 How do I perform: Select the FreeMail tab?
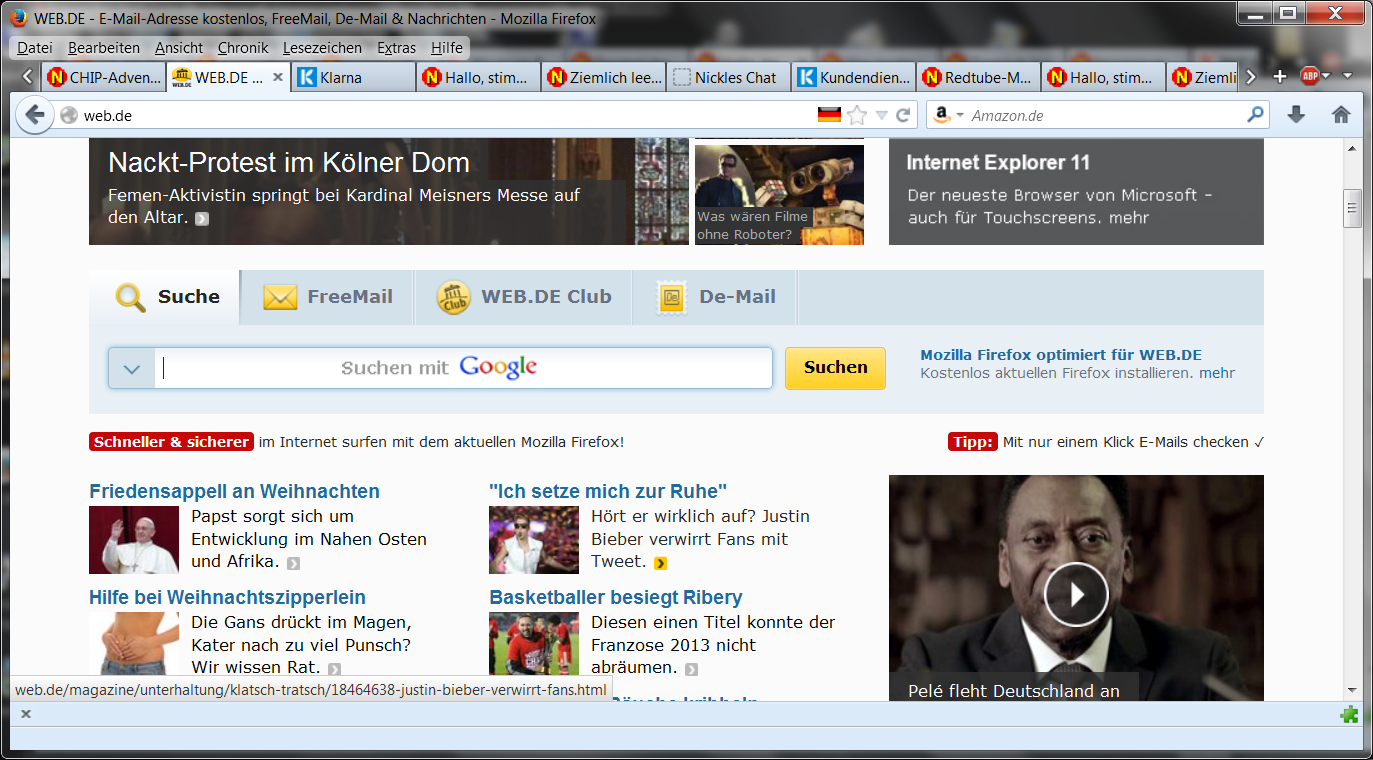click(328, 297)
